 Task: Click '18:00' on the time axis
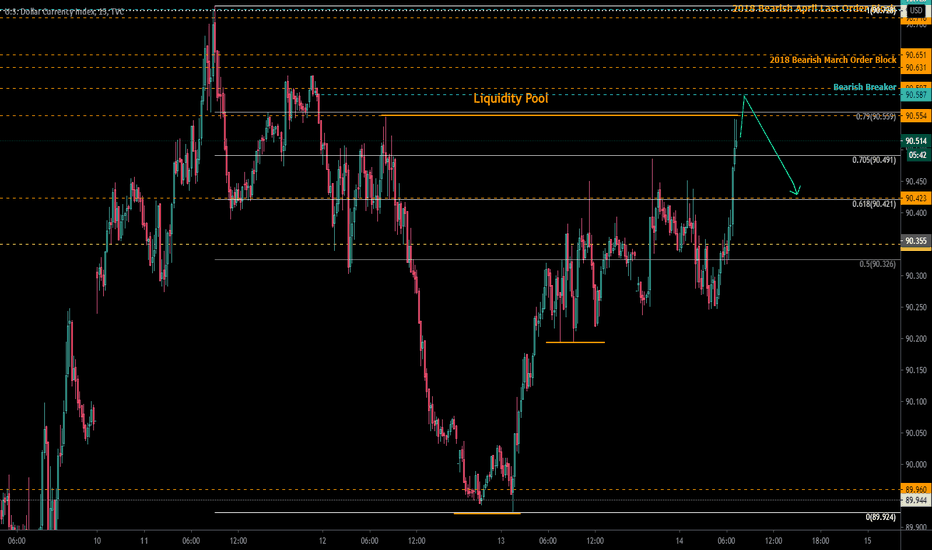coord(820,541)
